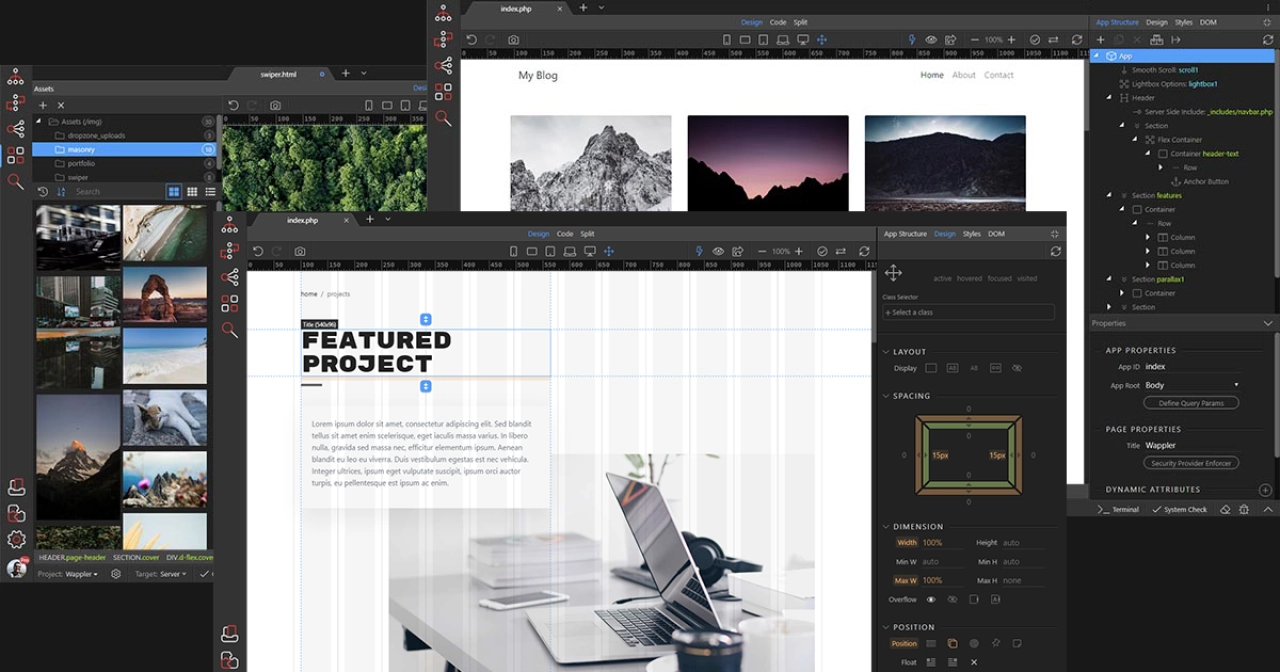Set Display to hidden with crossed-eye icon
This screenshot has height=672, width=1280.
point(1017,368)
